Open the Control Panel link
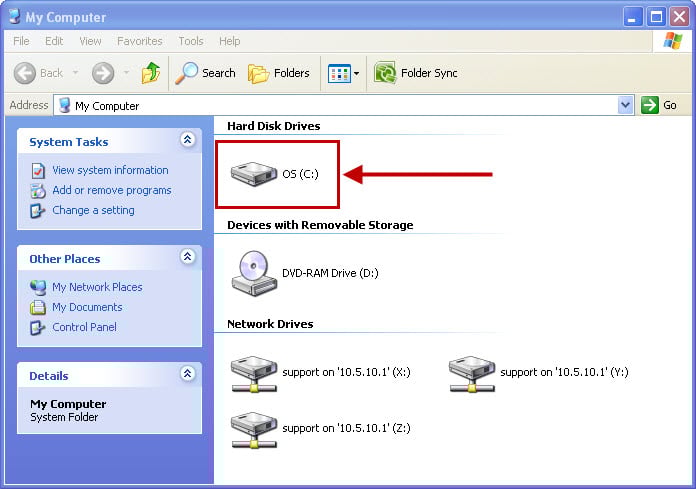The image size is (696, 489). tap(84, 327)
